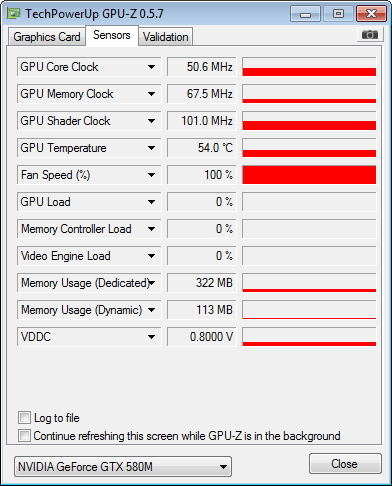Viewport: 392px width, 486px height.
Task: Click the Fan Speed red graph bar
Action: tap(309, 175)
